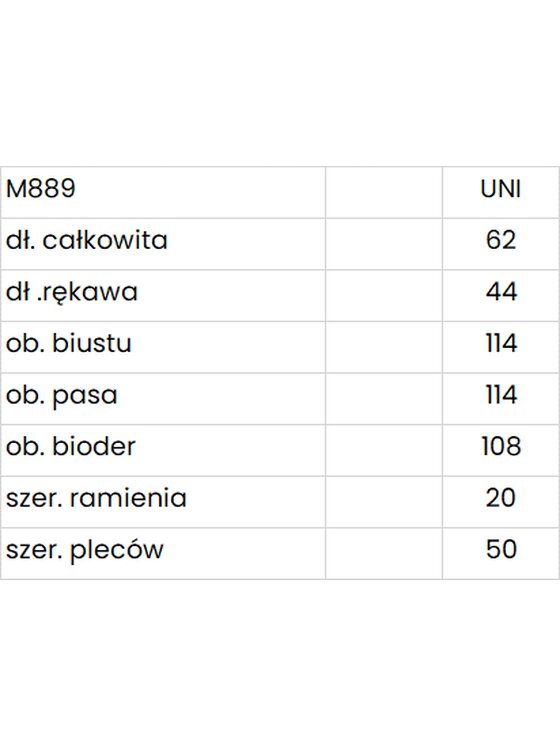Click empty middle cell in ob. bioder row
This screenshot has width=560, height=746.
click(x=384, y=450)
